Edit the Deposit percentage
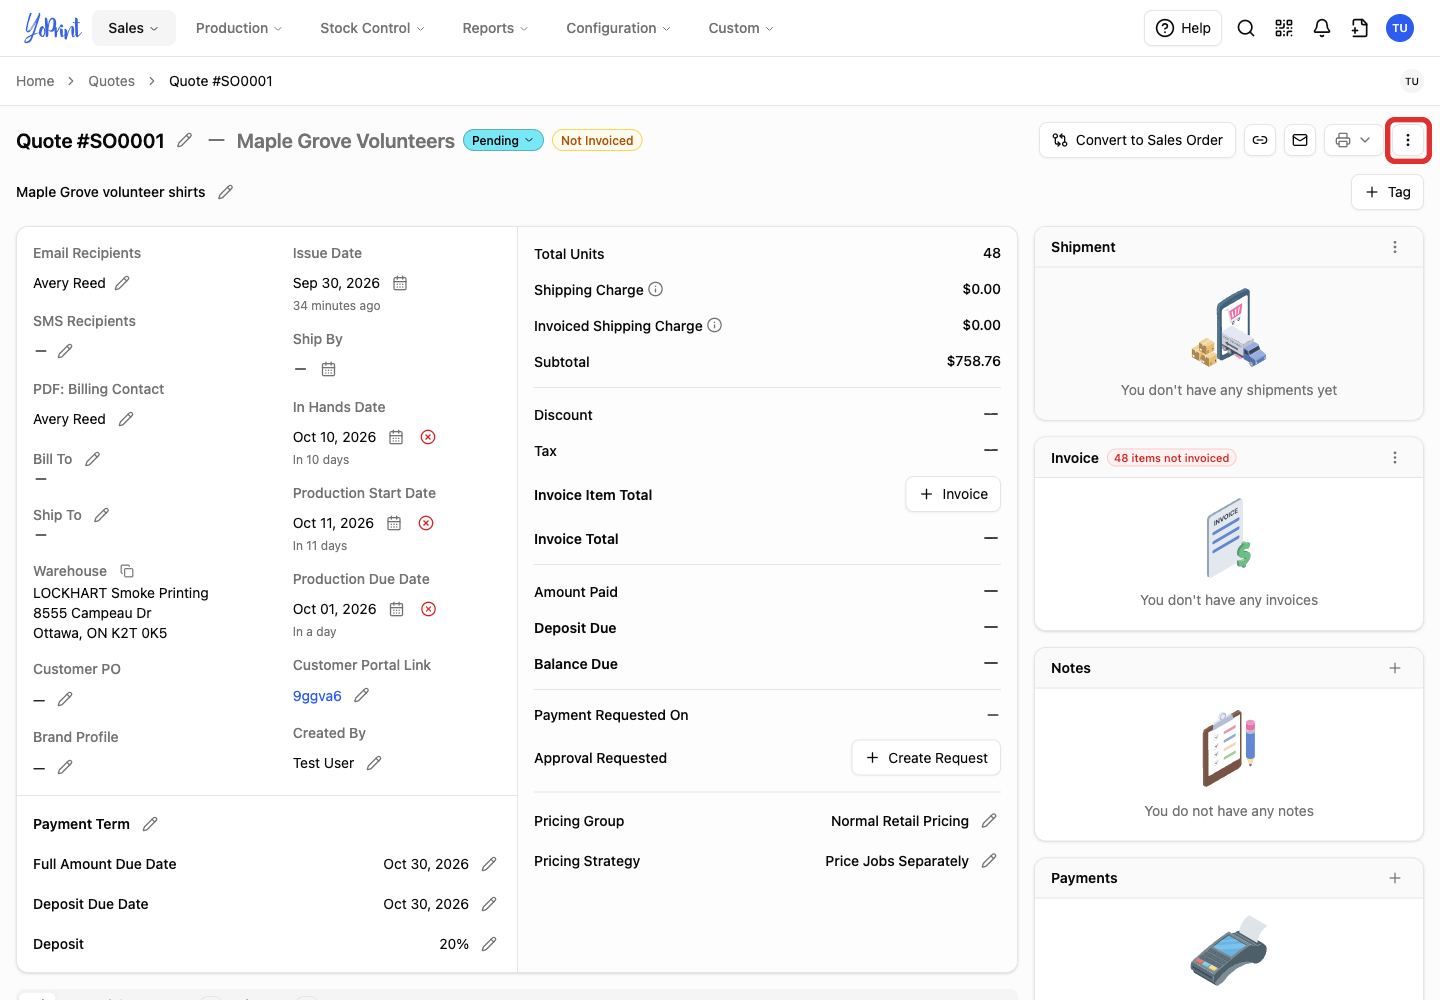The image size is (1440, 1000). pyautogui.click(x=489, y=944)
